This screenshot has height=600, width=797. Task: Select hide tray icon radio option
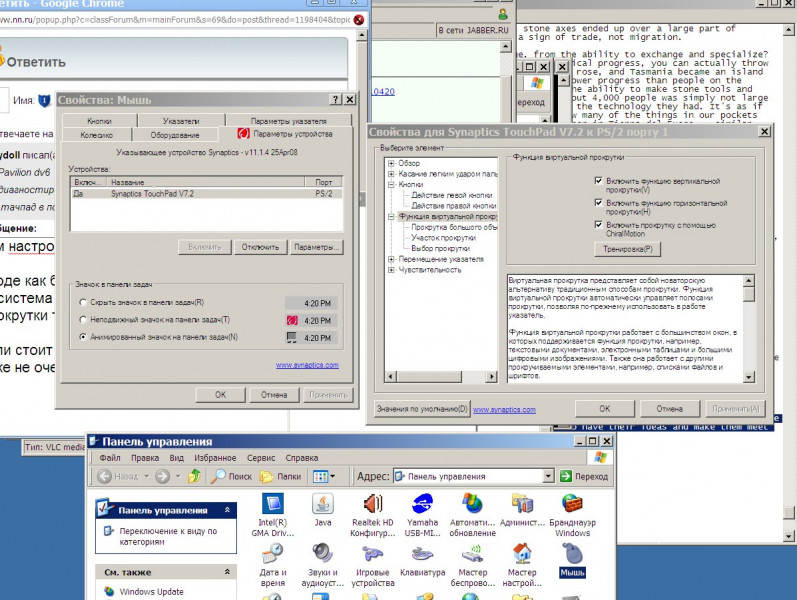coord(83,302)
